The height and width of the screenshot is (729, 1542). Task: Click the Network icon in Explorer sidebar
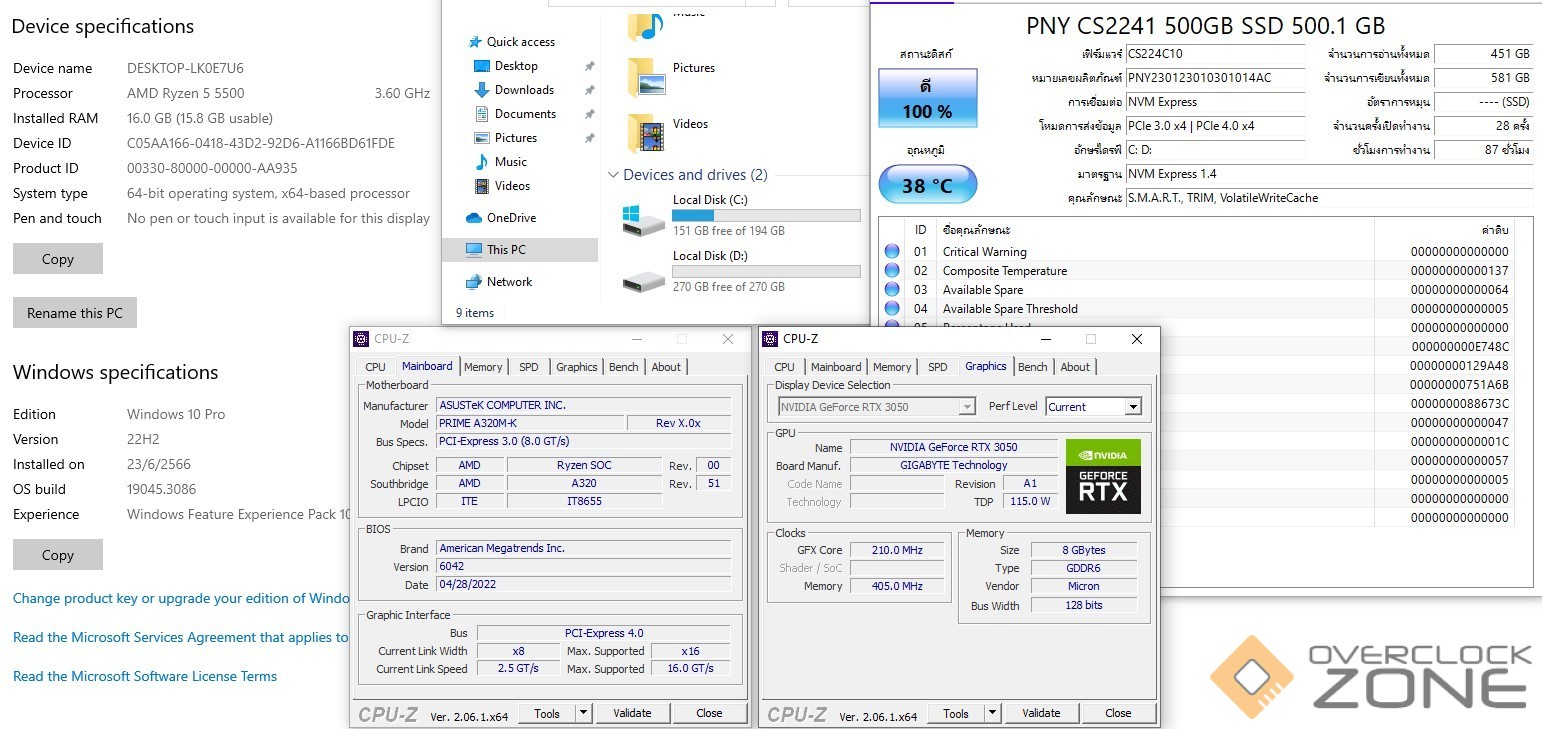pyautogui.click(x=474, y=282)
